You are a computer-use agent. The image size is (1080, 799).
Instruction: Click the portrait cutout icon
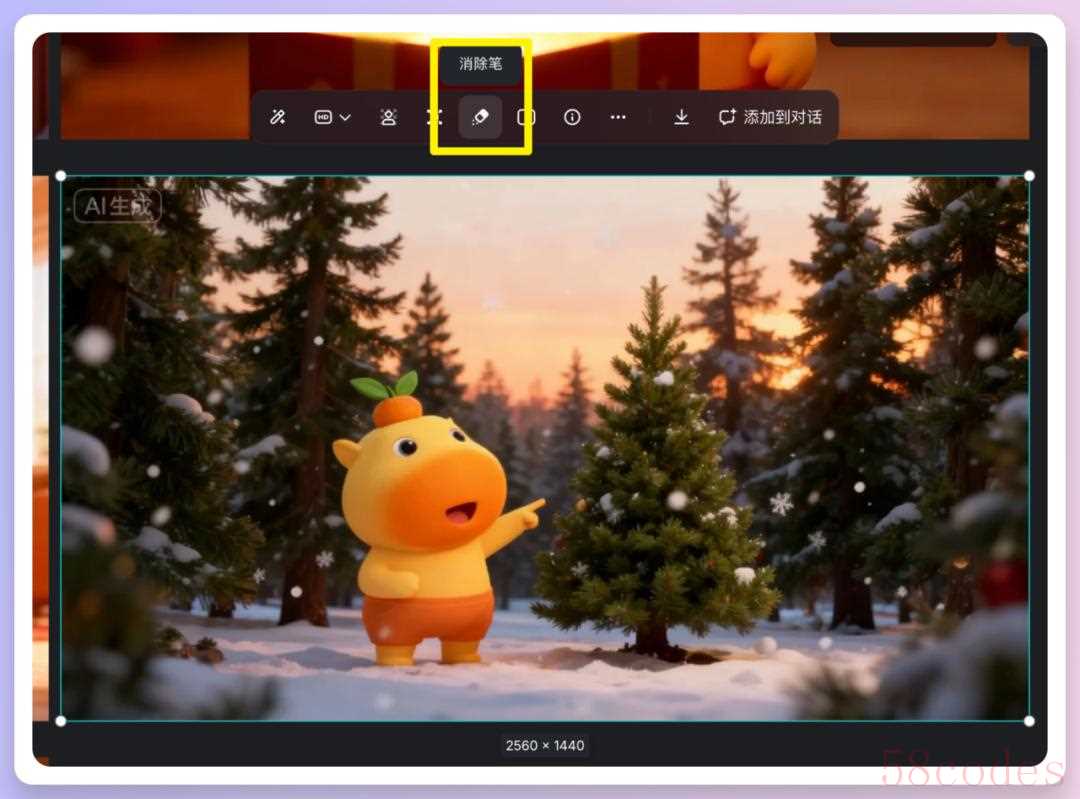388,117
